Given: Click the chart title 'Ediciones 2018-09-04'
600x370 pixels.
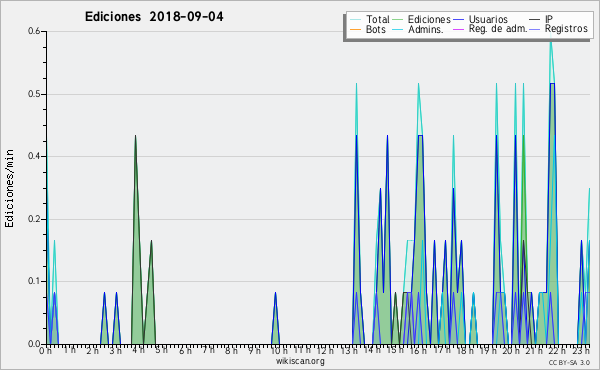Looking at the screenshot, I should (x=154, y=17).
